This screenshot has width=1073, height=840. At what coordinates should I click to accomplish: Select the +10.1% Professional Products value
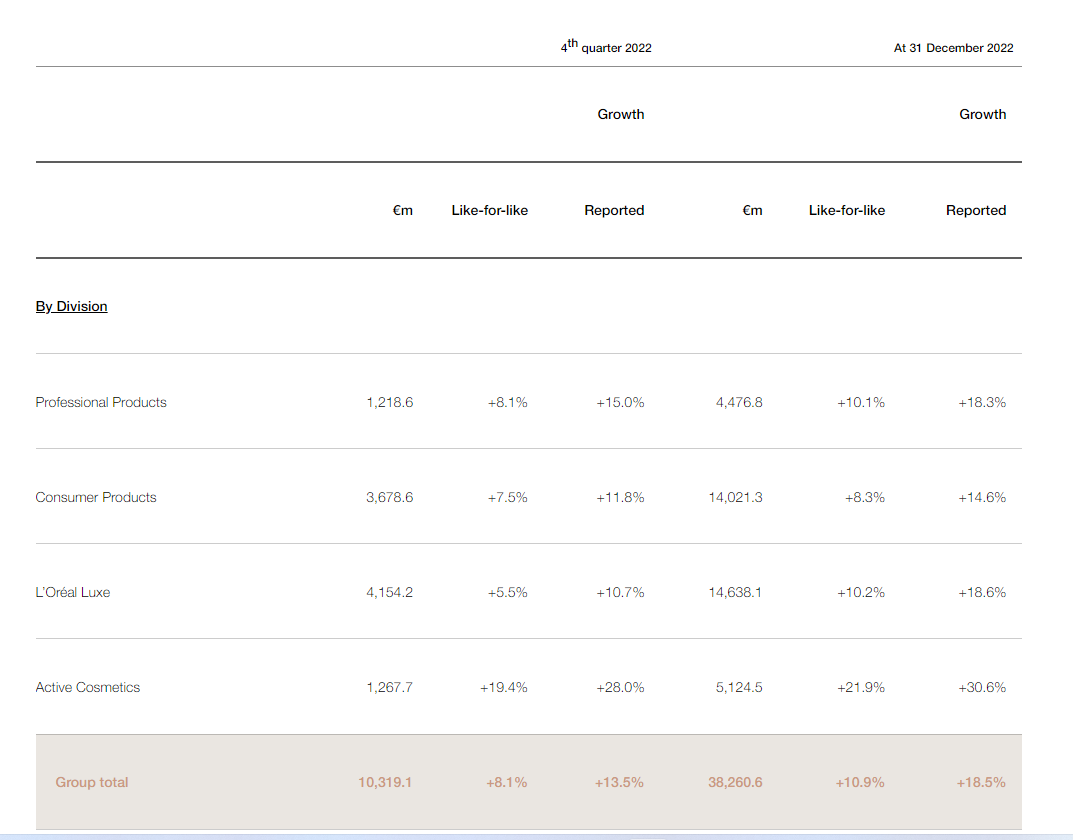[x=861, y=402]
